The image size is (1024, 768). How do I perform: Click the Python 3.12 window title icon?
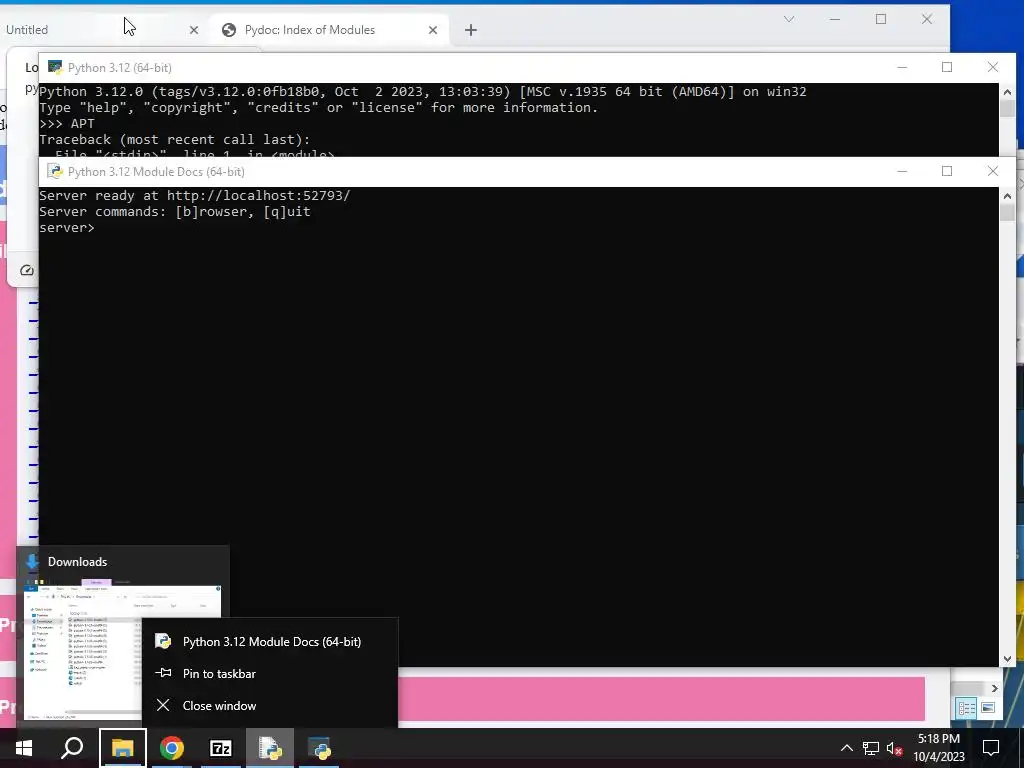[56, 67]
